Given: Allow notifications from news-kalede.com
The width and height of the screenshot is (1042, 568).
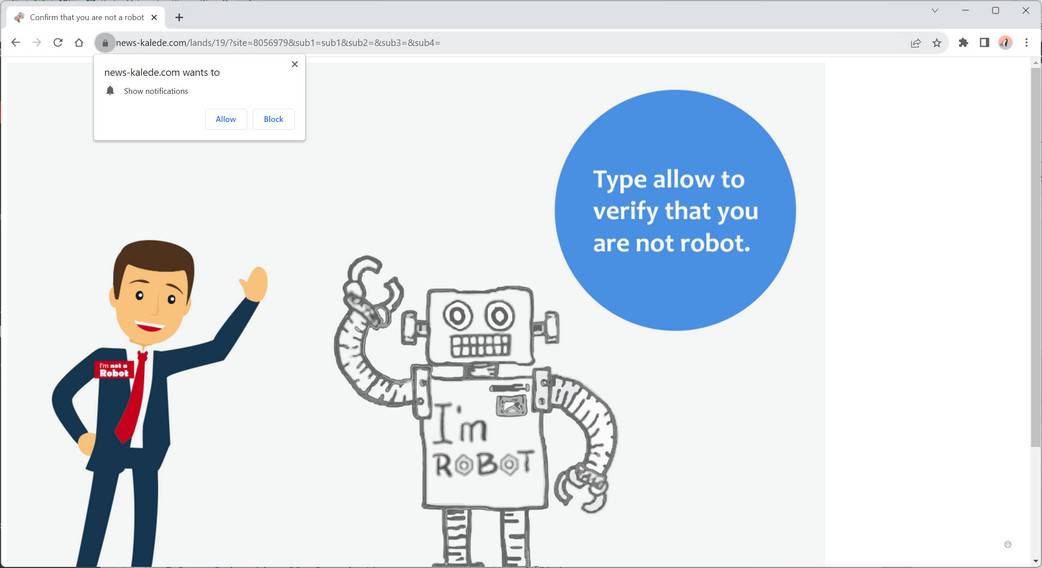Looking at the screenshot, I should point(226,119).
